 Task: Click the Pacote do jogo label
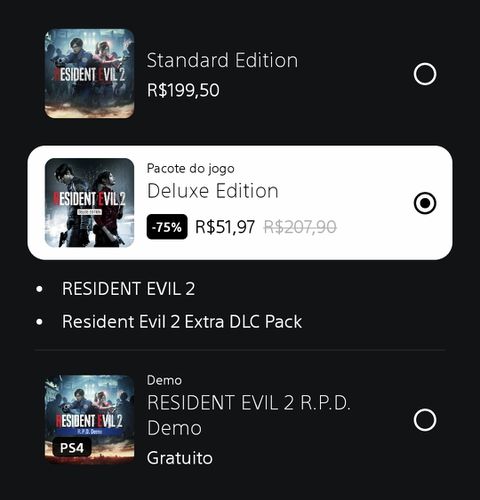pyautogui.click(x=191, y=169)
